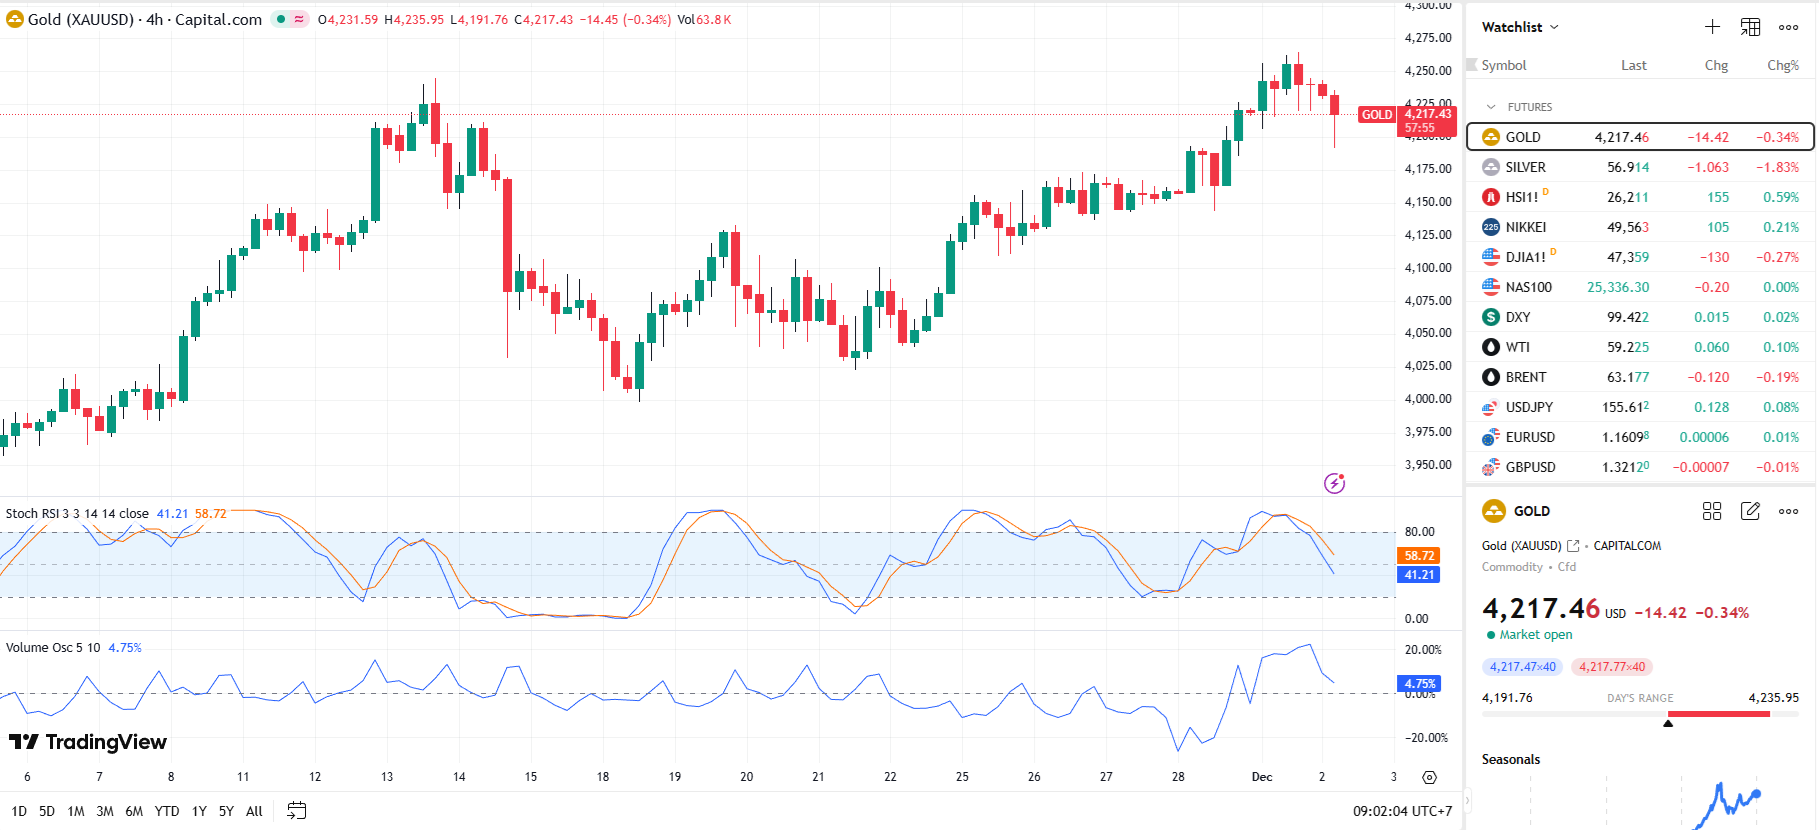Click the purple lightning bolt icon
Viewport: 1819px width, 830px height.
click(1334, 484)
